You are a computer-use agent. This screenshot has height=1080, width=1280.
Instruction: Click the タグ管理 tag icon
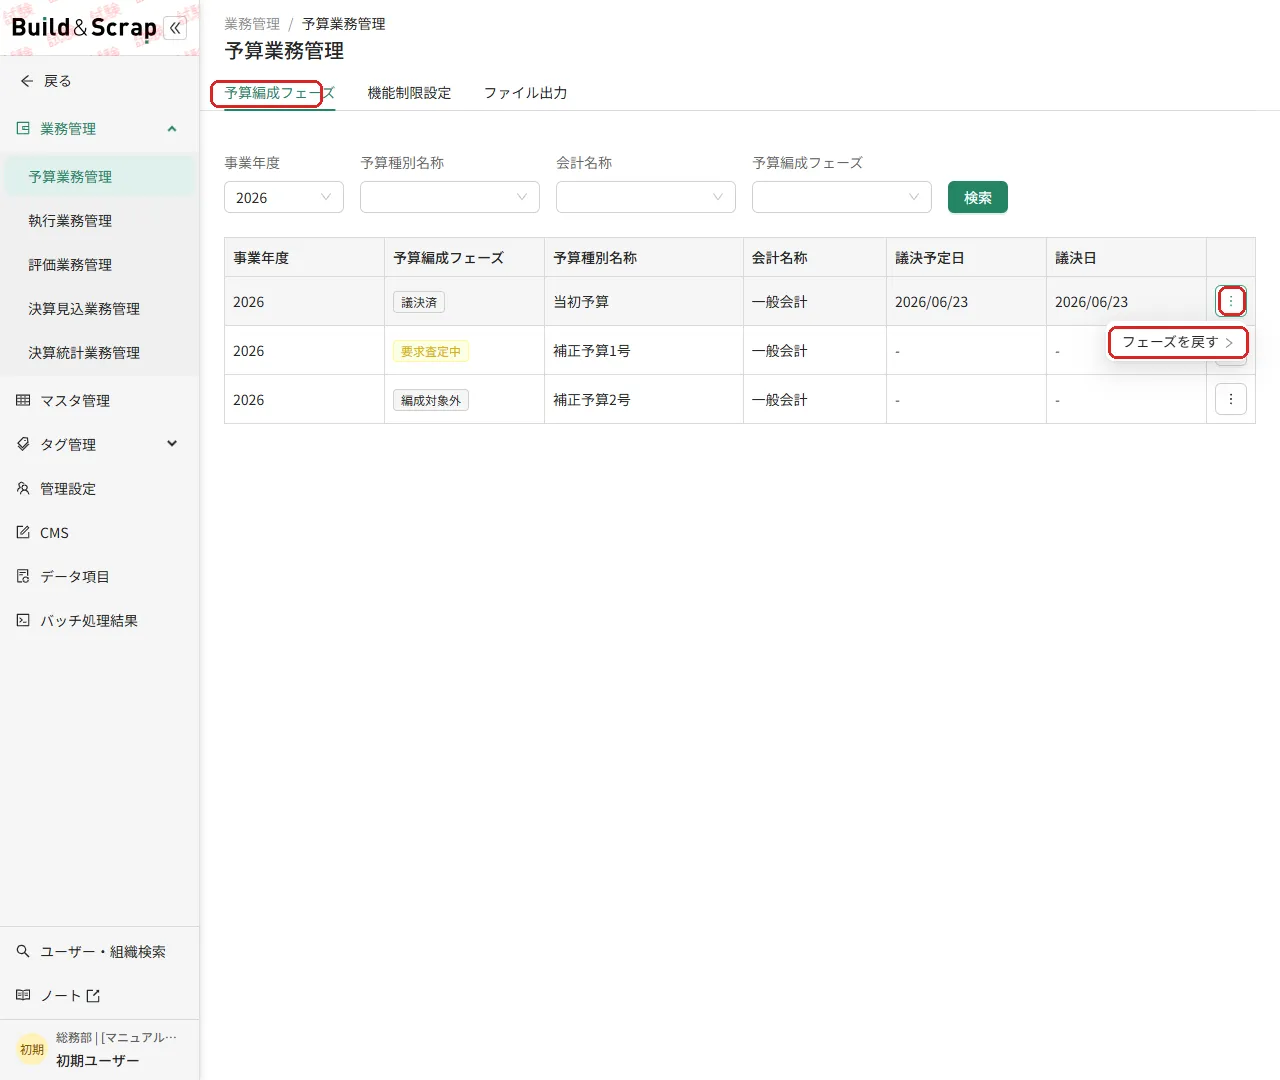pyautogui.click(x=23, y=444)
